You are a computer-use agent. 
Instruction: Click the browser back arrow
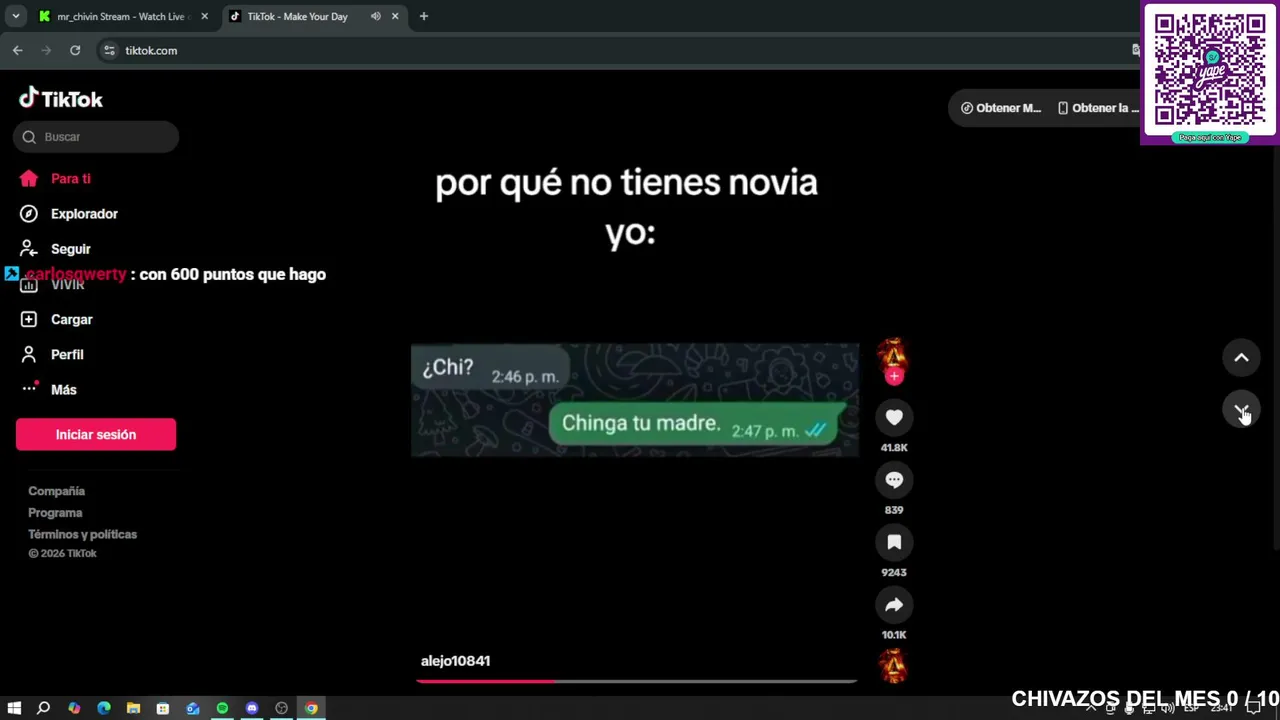tap(17, 50)
